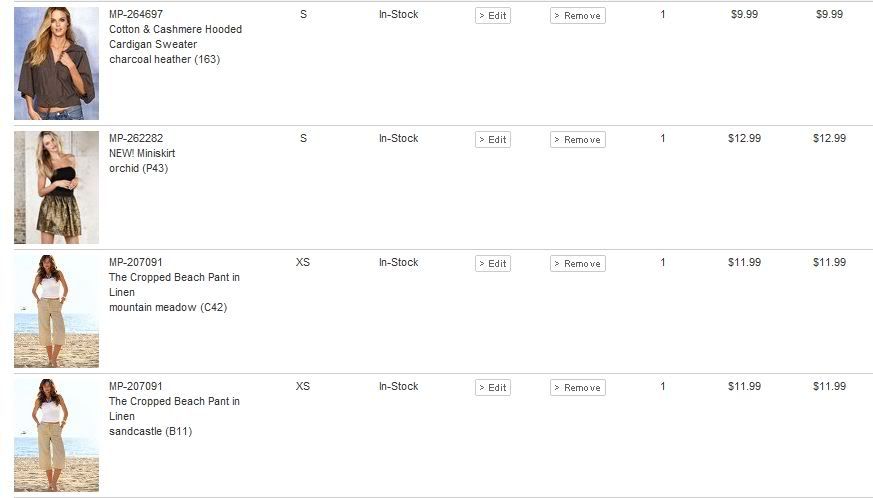Edit the mountain meadow Cropped Beach Pant
The width and height of the screenshot is (873, 498).
(493, 263)
